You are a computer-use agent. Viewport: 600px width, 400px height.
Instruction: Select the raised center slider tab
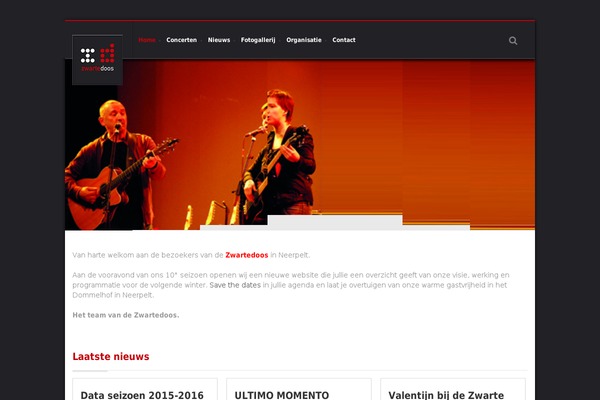pos(335,222)
